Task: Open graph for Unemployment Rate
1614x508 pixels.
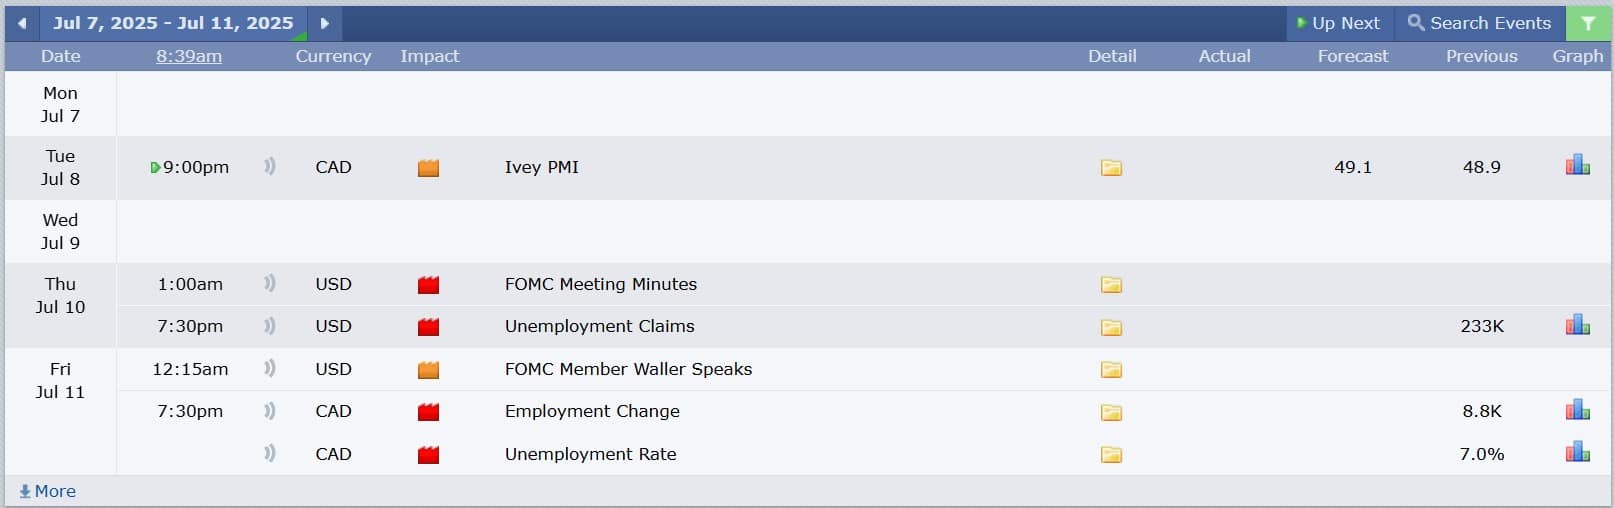Action: point(1578,452)
